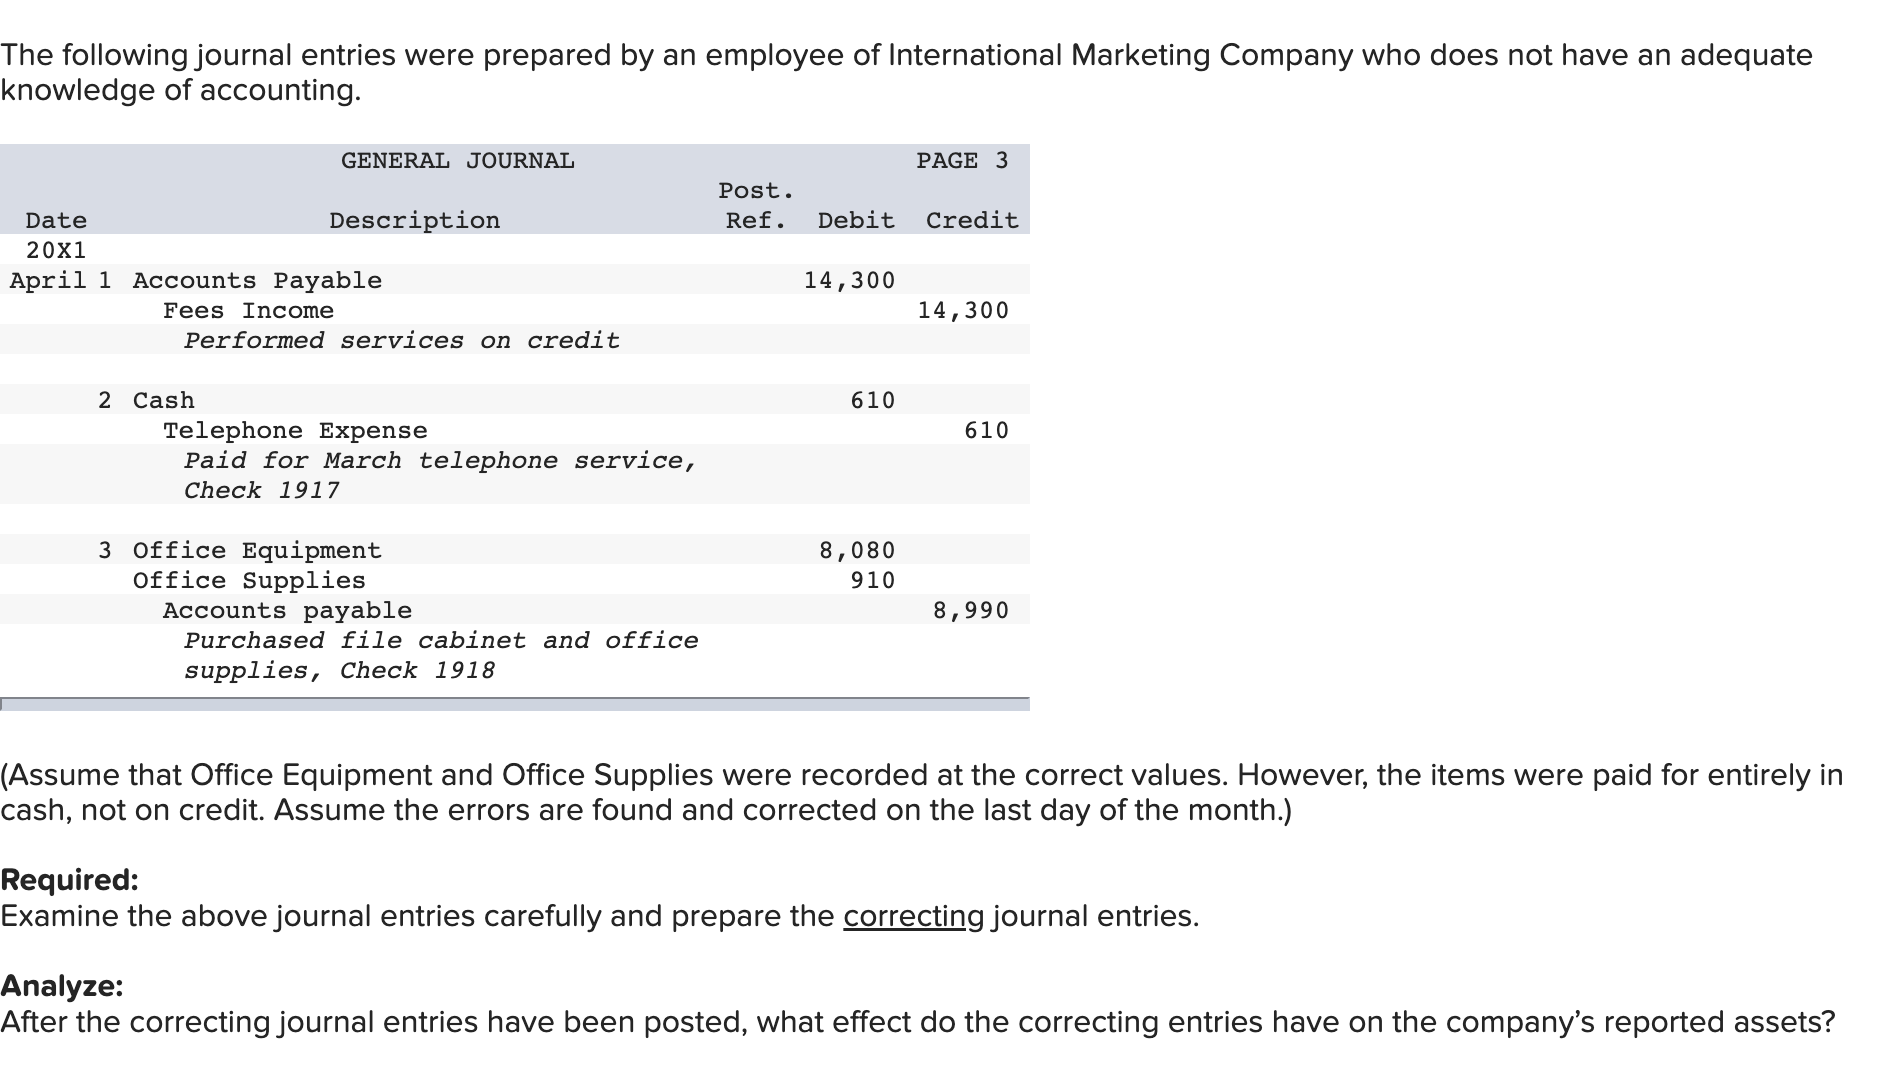Click the Post. Ref. column header
This screenshot has width=1882, height=1070.
tap(756, 205)
